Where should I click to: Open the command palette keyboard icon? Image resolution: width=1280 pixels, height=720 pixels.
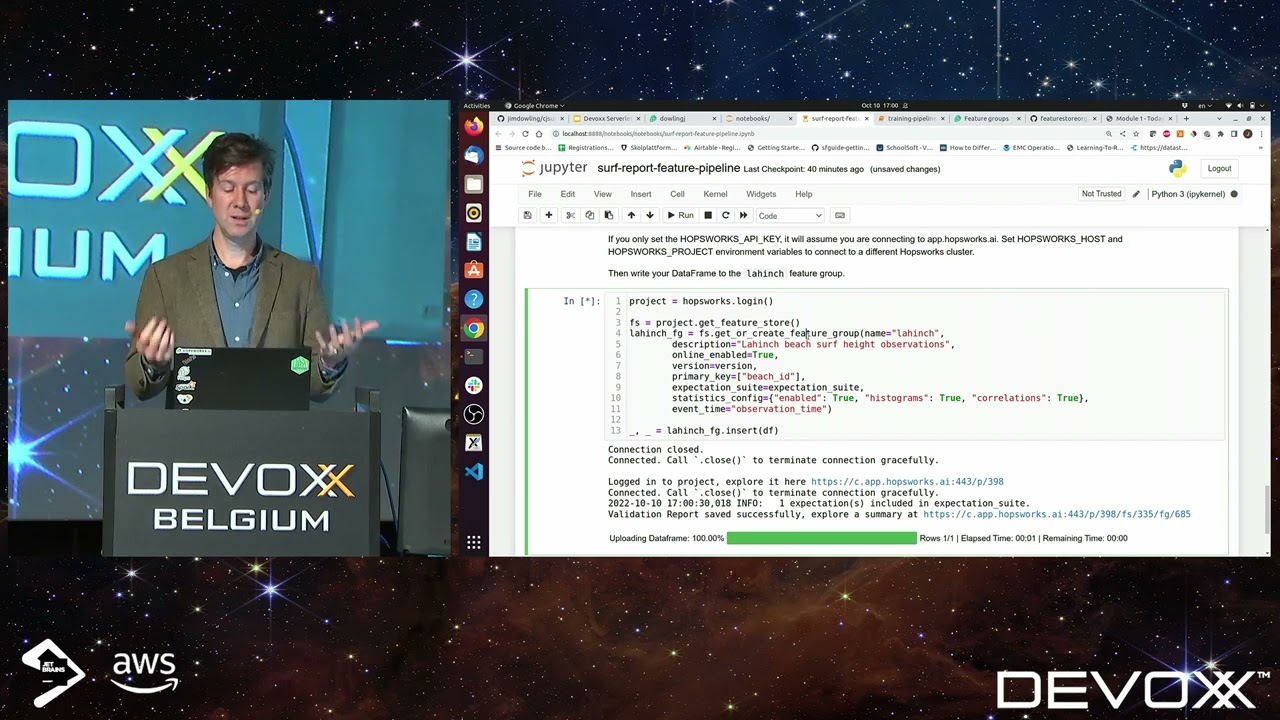click(840, 215)
